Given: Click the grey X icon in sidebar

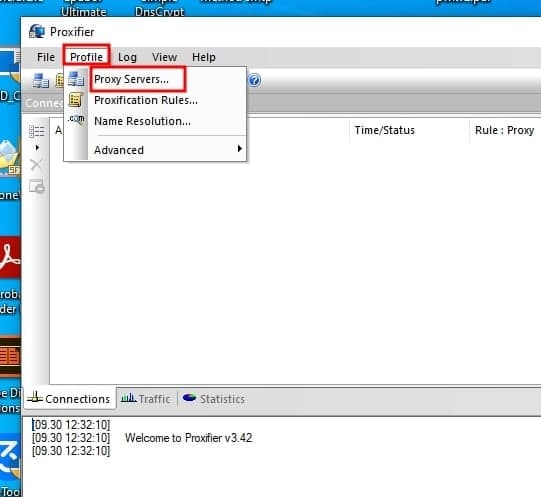Looking at the screenshot, I should pos(36,165).
